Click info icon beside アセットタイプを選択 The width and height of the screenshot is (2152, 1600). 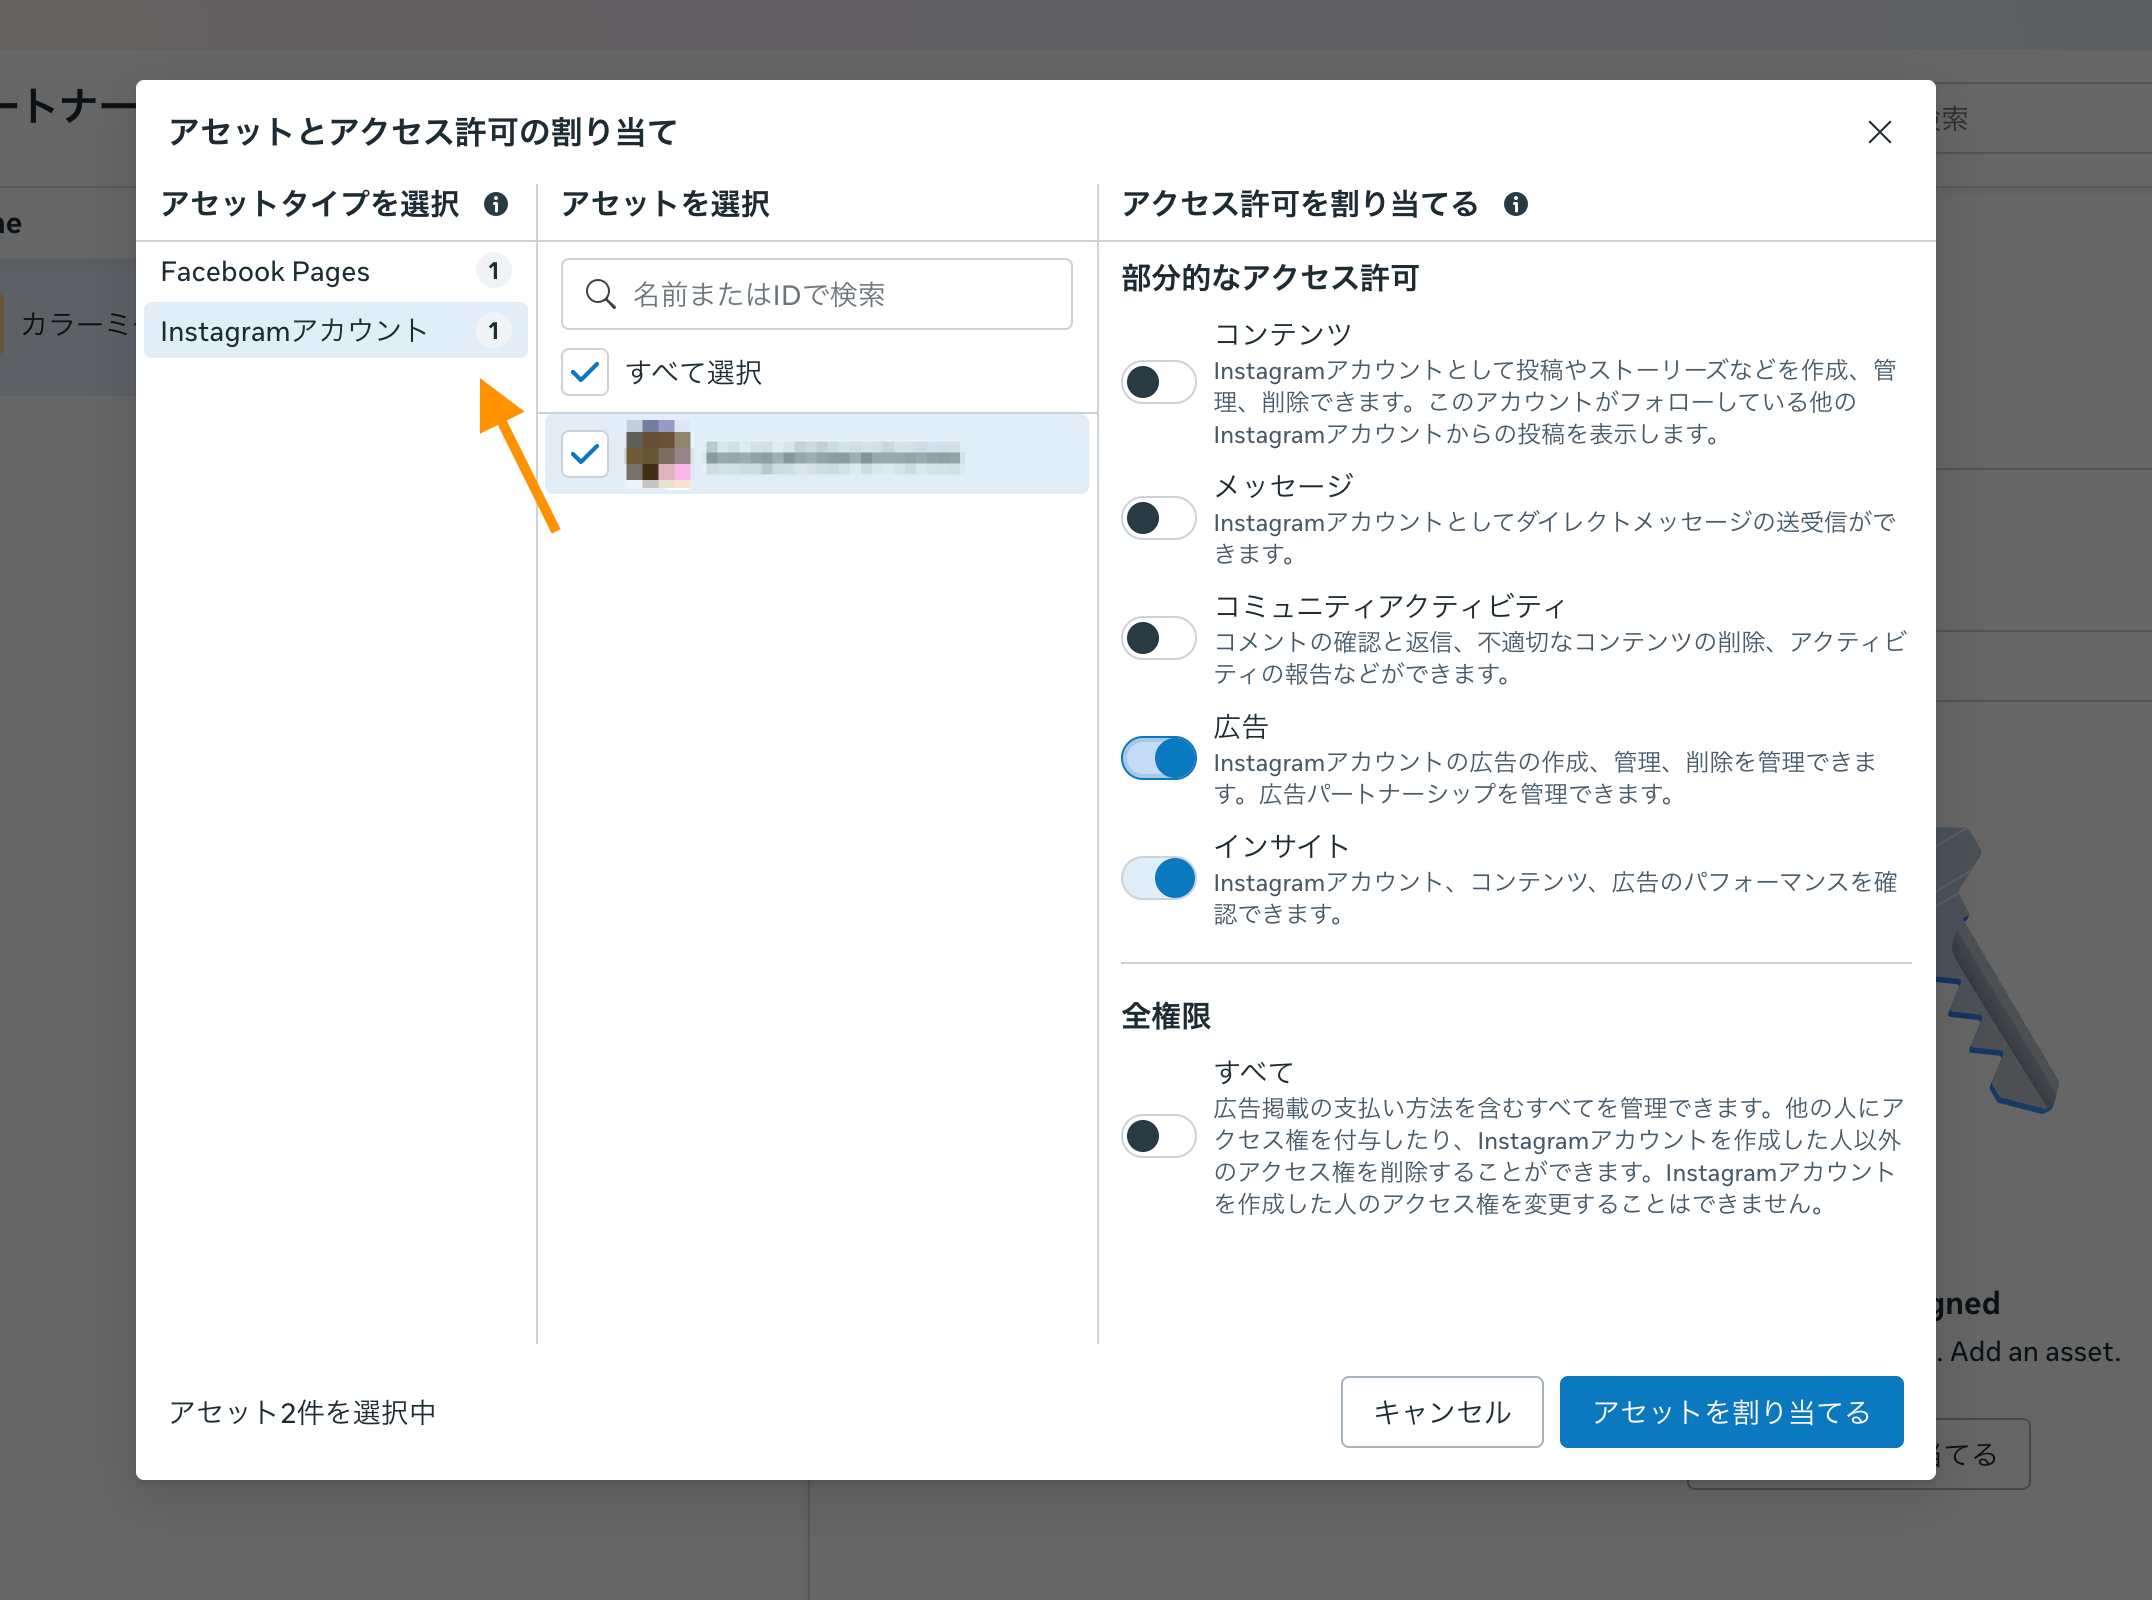point(496,204)
